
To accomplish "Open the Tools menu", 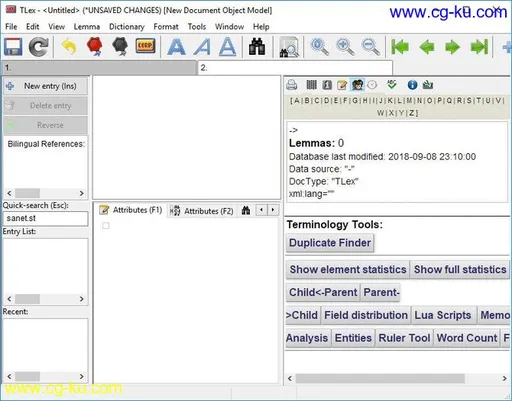I will [x=197, y=27].
